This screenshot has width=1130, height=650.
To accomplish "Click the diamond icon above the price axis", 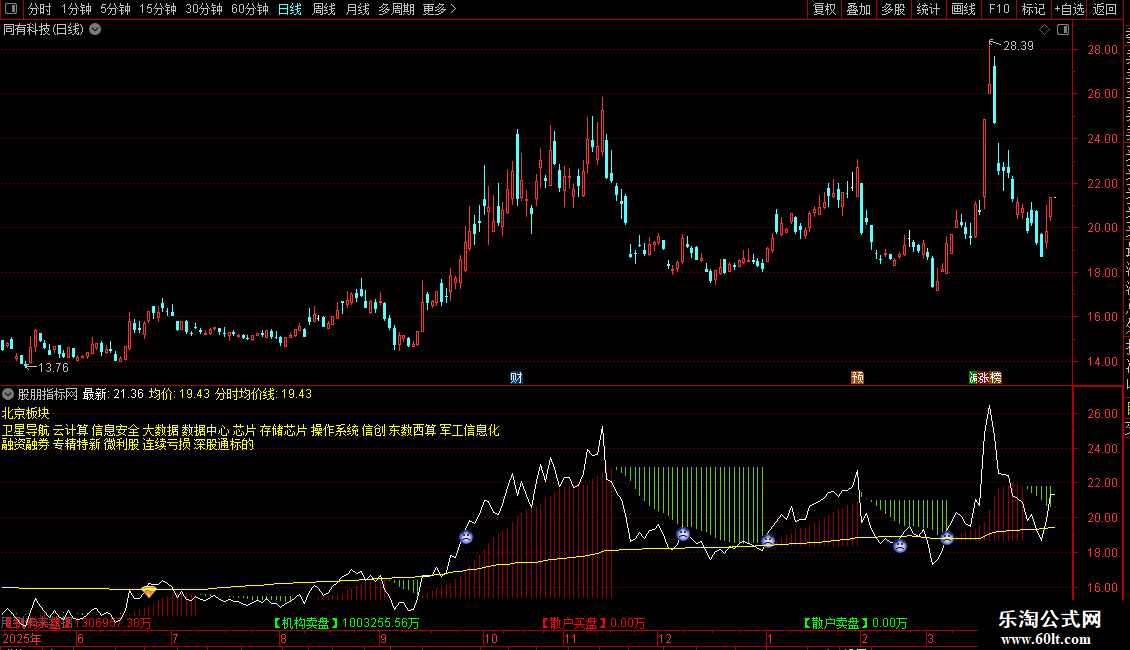I will pos(1044,30).
